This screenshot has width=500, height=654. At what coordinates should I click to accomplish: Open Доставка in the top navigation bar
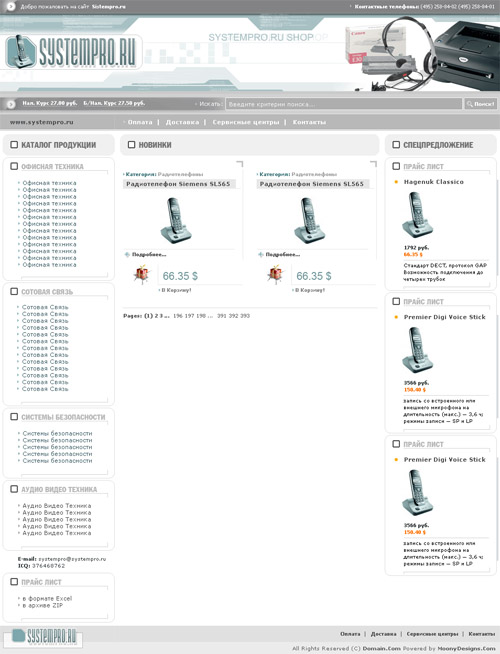click(182, 122)
